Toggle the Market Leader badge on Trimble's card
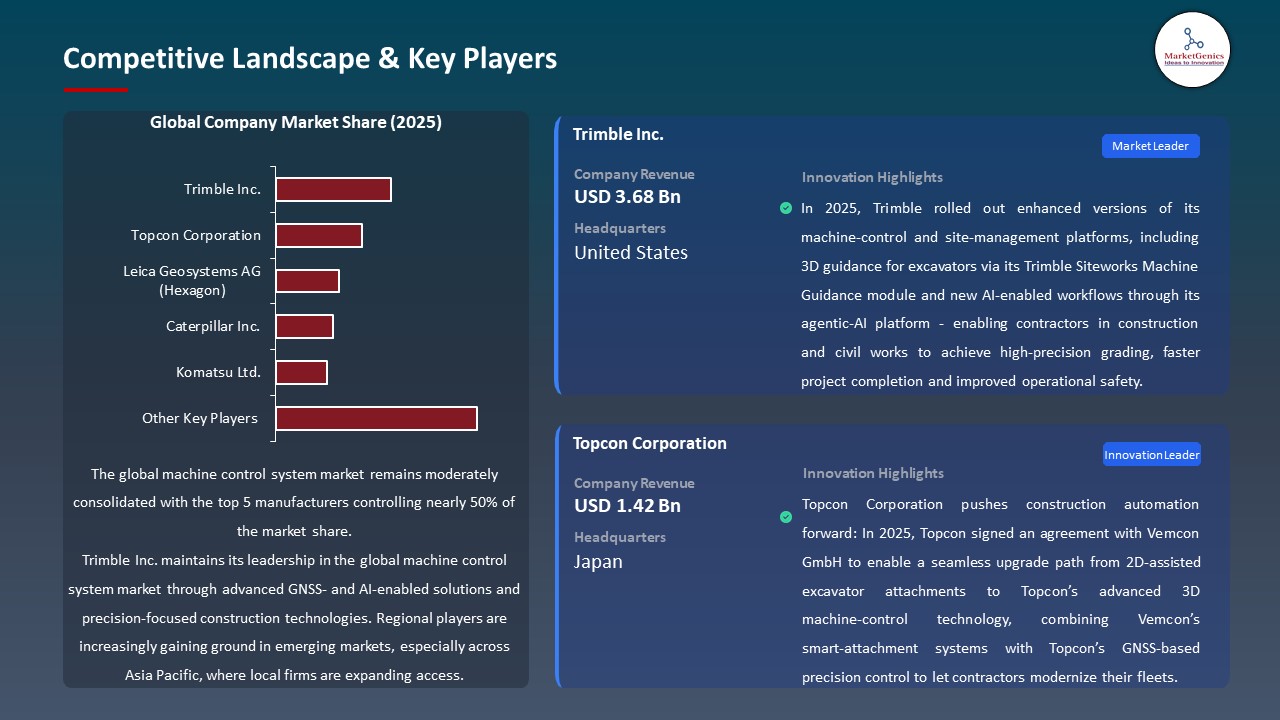The width and height of the screenshot is (1280, 720). [1150, 145]
